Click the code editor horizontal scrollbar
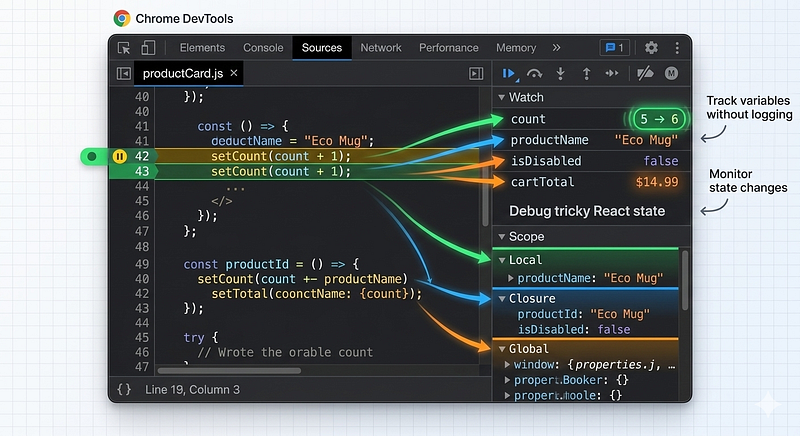The image size is (800, 436). coord(229,371)
